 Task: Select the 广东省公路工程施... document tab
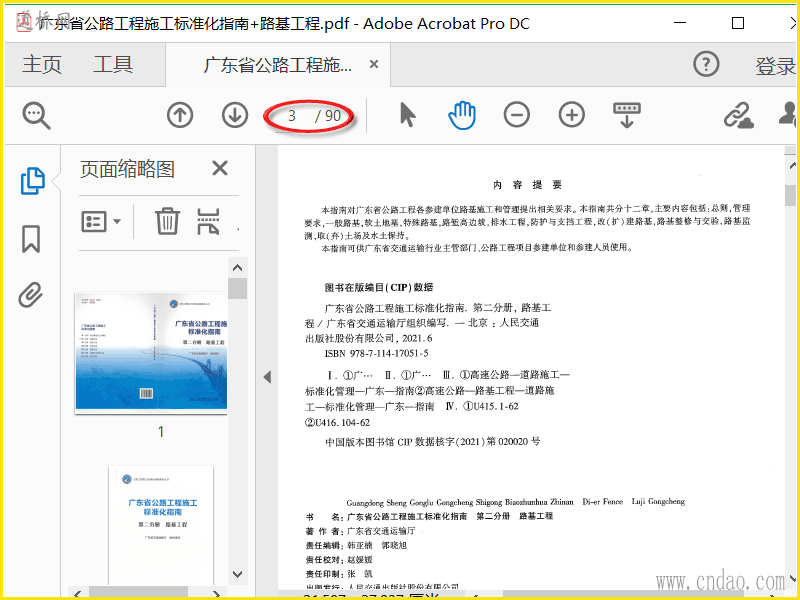[x=278, y=65]
